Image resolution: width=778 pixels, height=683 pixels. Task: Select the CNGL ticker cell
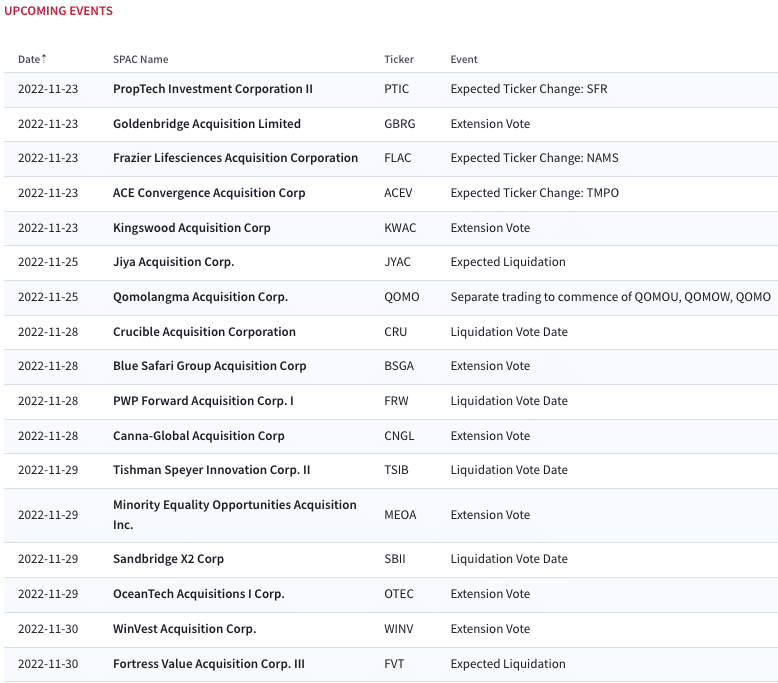(399, 436)
